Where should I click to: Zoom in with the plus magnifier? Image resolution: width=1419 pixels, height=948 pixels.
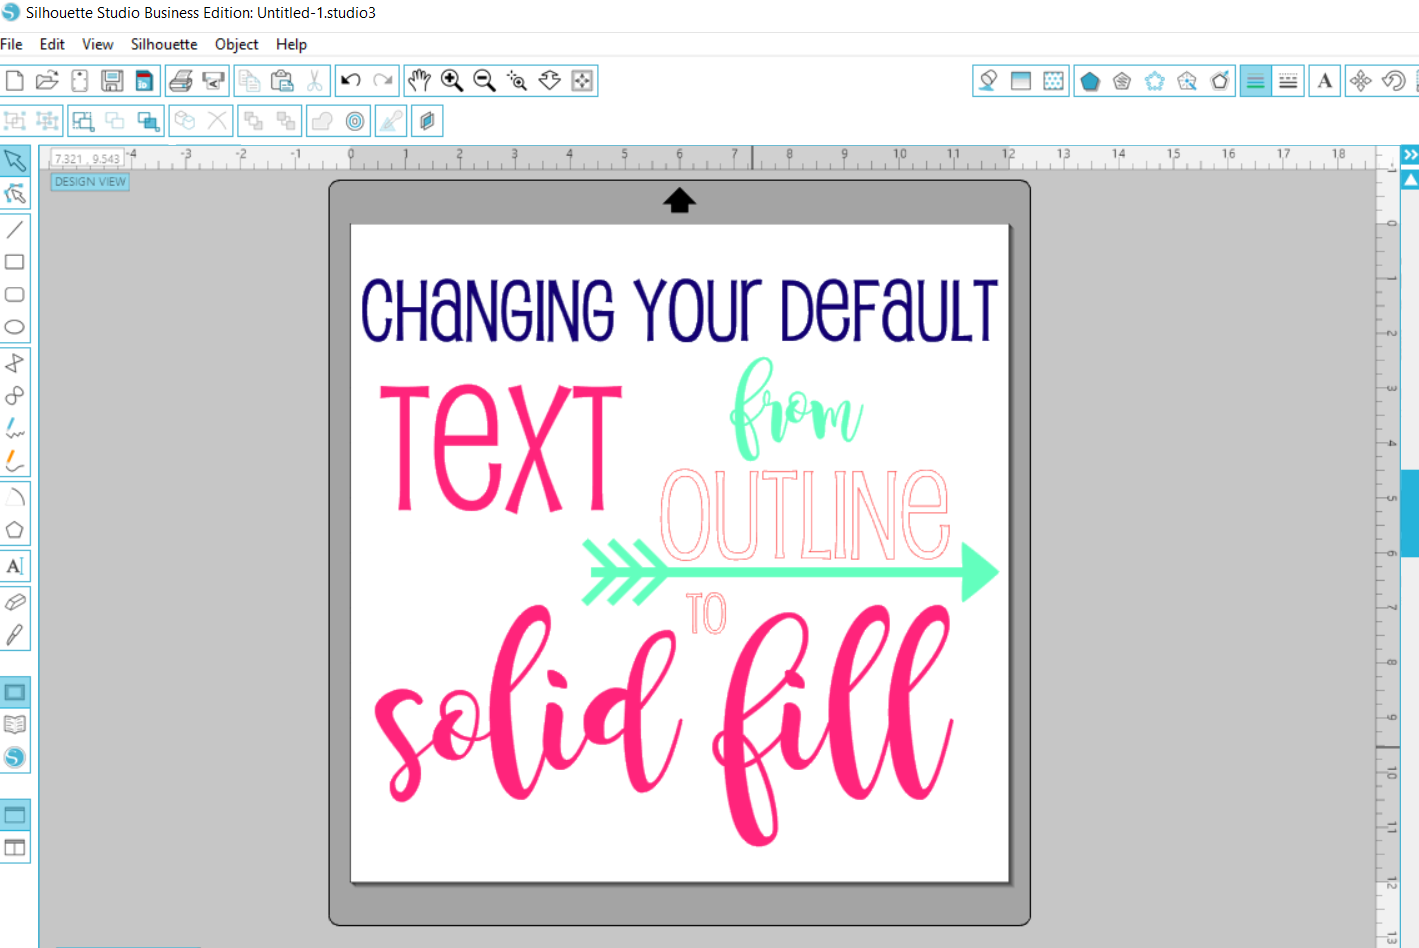tap(452, 81)
